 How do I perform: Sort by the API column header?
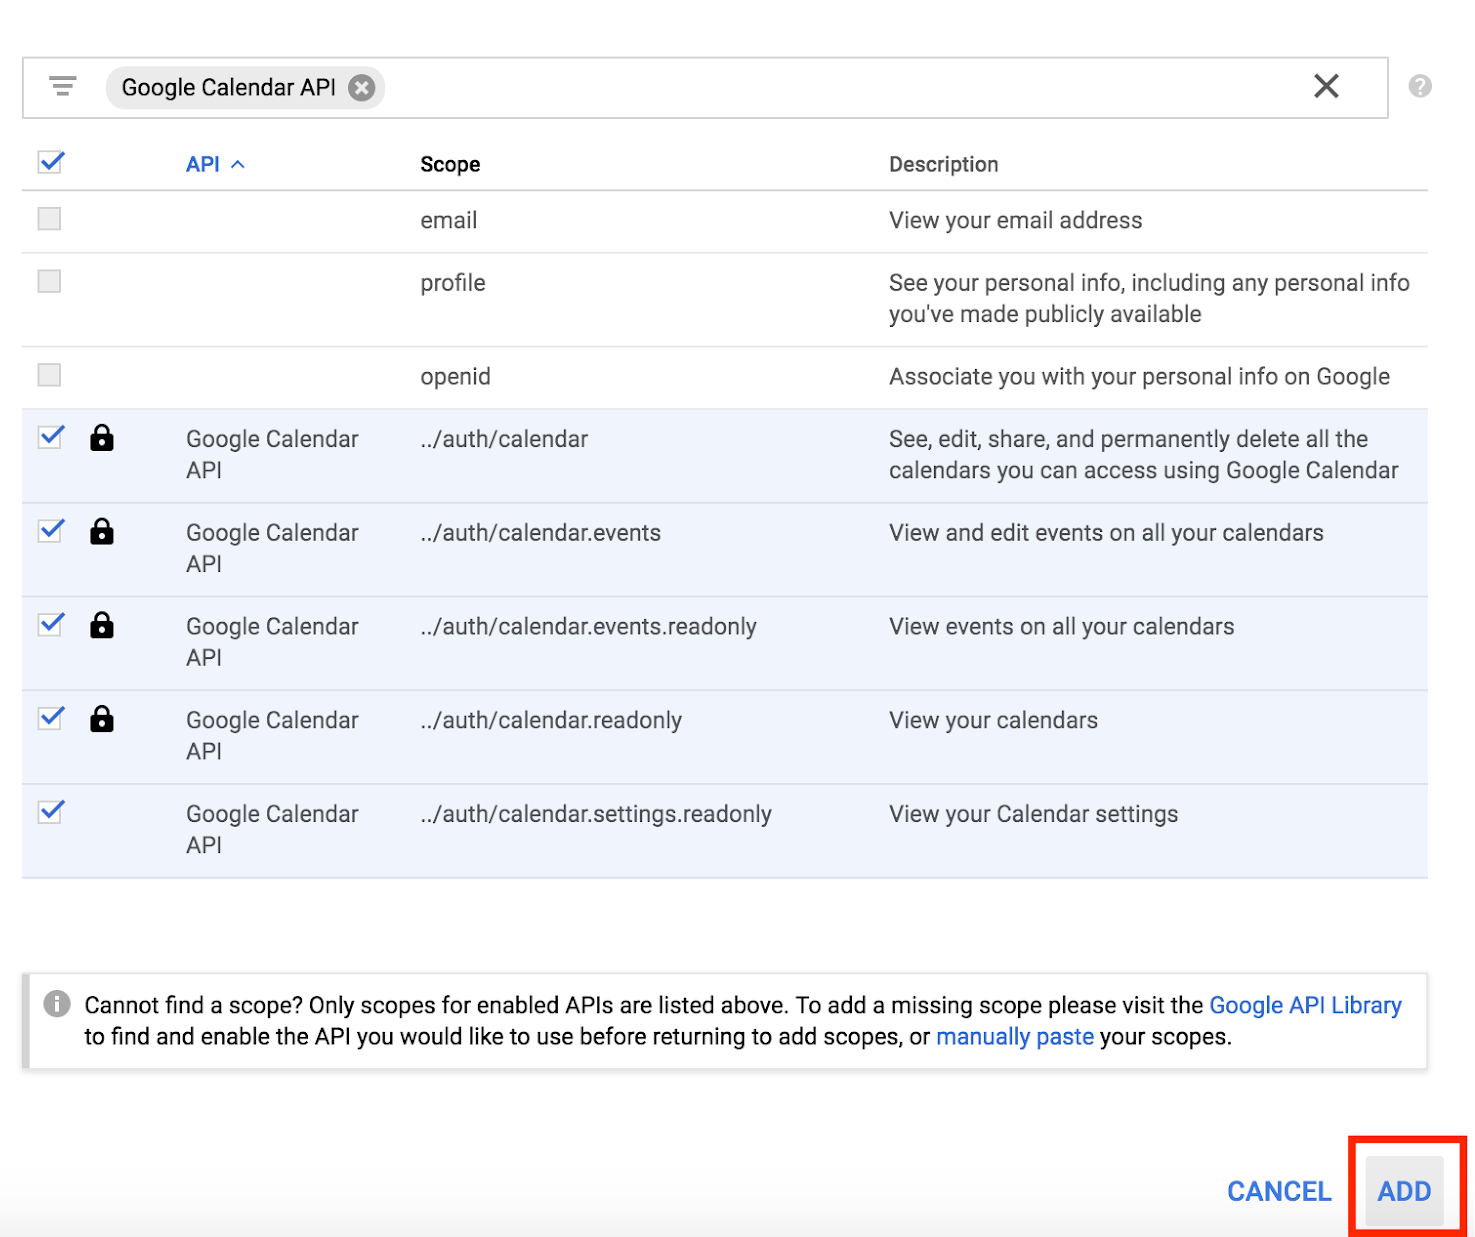(x=215, y=164)
